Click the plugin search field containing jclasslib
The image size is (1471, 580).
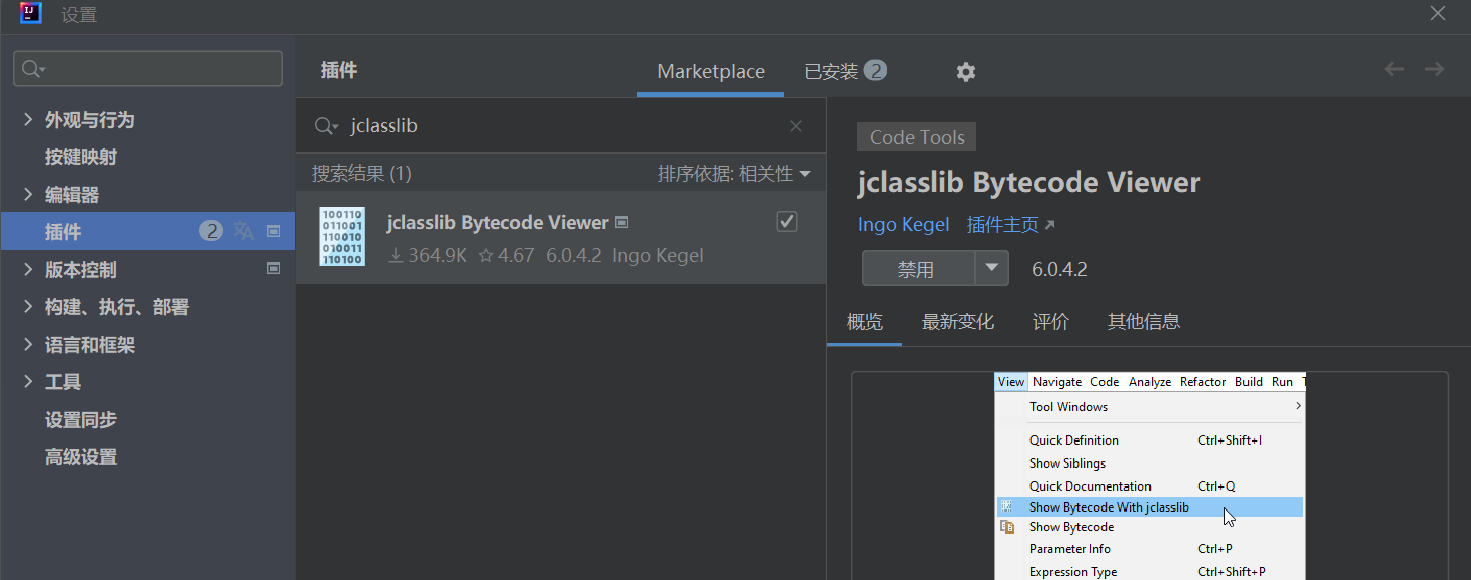[x=561, y=126]
